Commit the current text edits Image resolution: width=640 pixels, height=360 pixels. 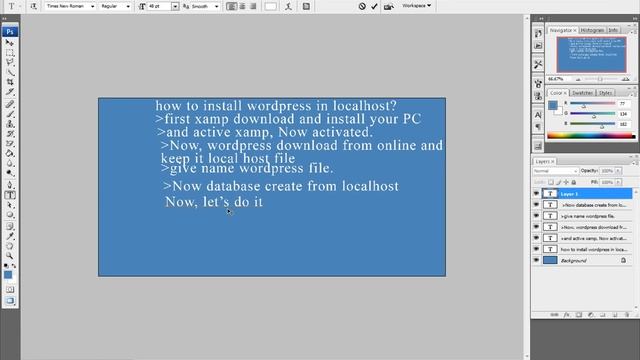coord(374,6)
